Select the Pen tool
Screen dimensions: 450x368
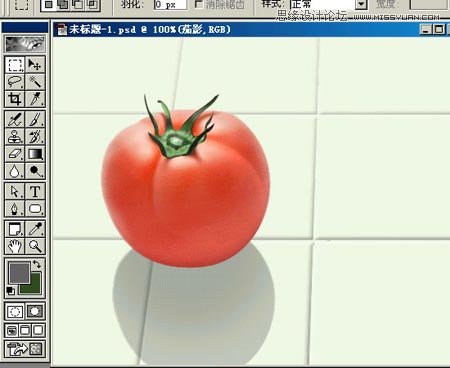click(x=15, y=209)
